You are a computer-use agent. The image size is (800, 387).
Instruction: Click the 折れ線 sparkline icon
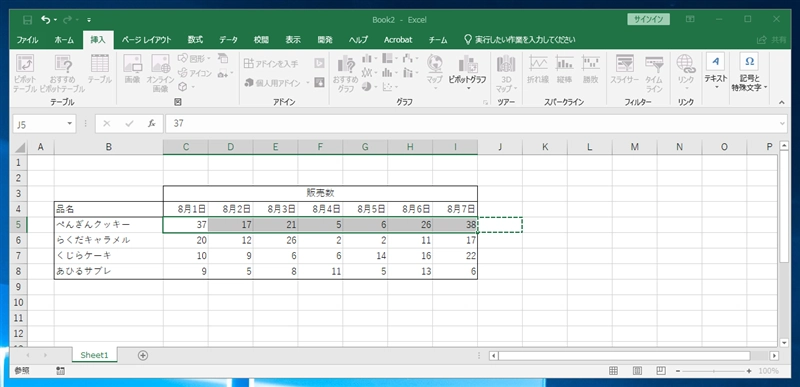[538, 69]
